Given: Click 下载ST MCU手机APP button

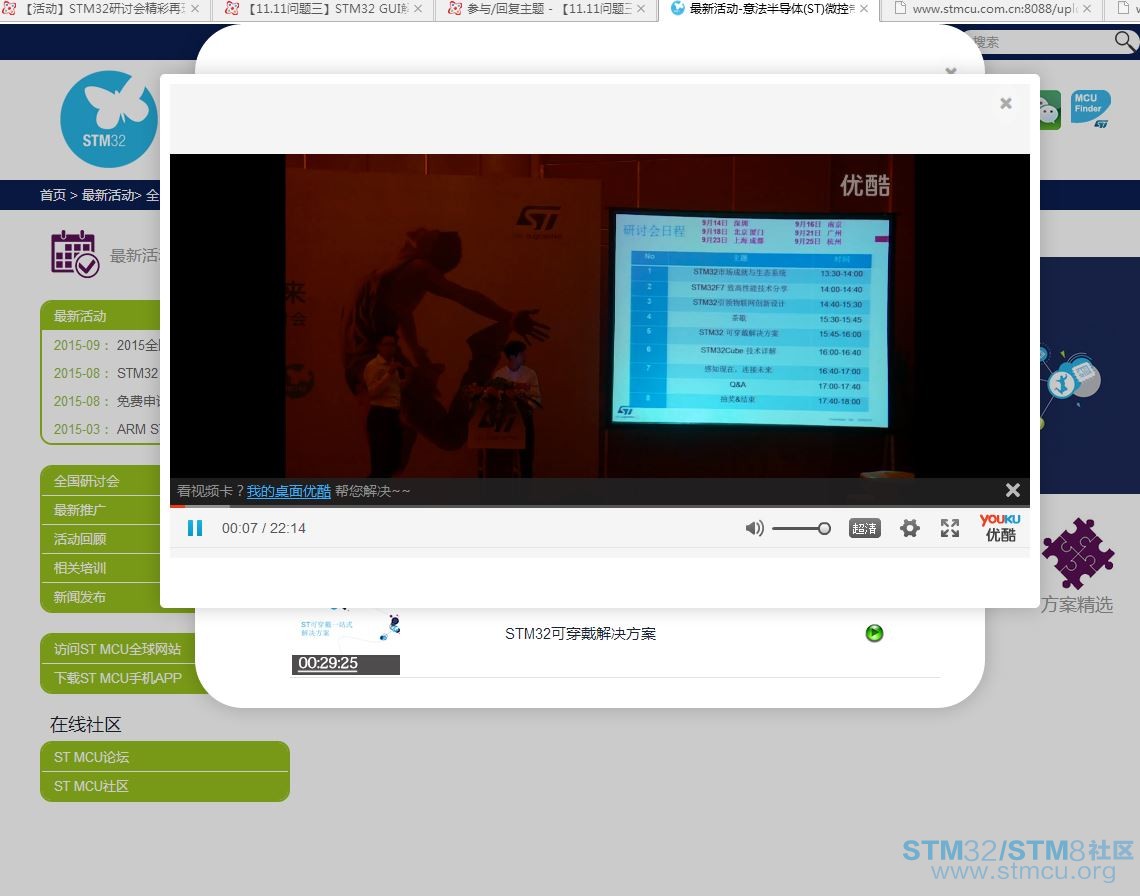Looking at the screenshot, I should 119,678.
